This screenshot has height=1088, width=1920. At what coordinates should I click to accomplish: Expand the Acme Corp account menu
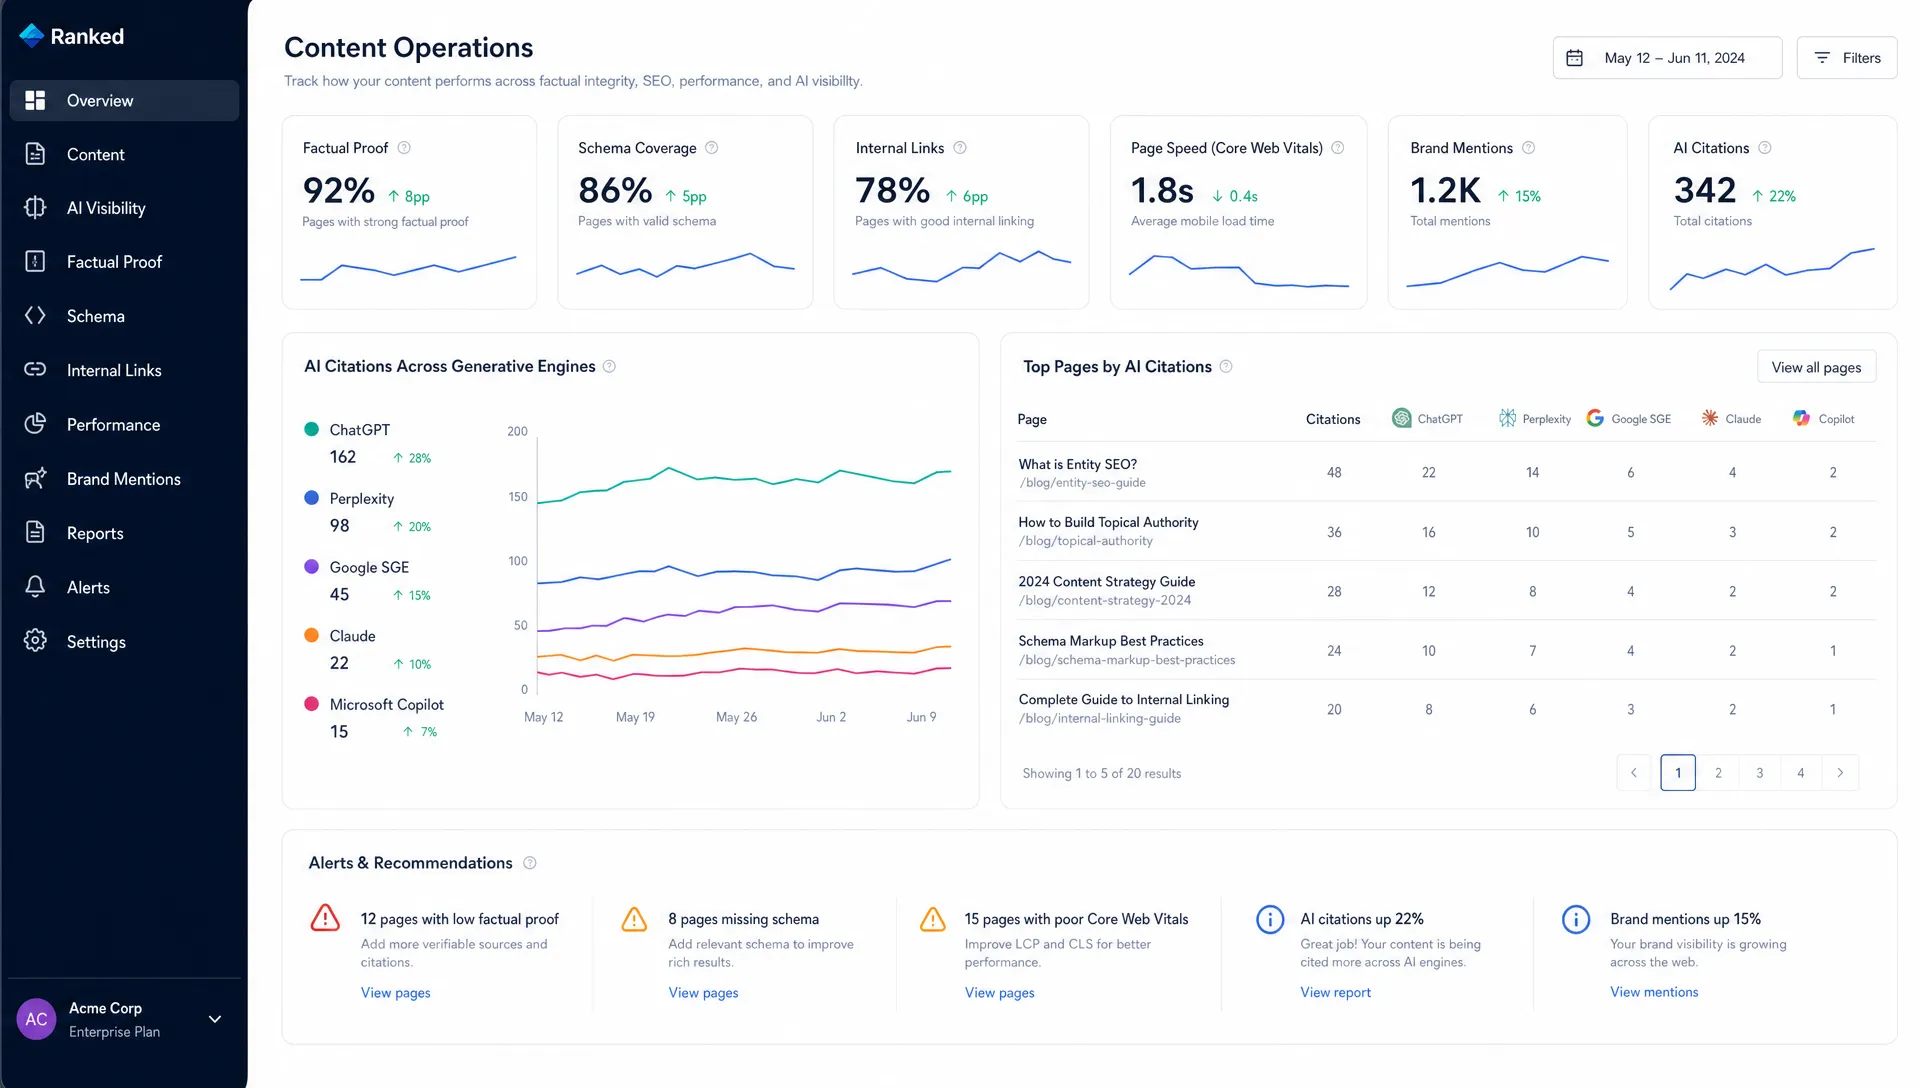tap(215, 1019)
